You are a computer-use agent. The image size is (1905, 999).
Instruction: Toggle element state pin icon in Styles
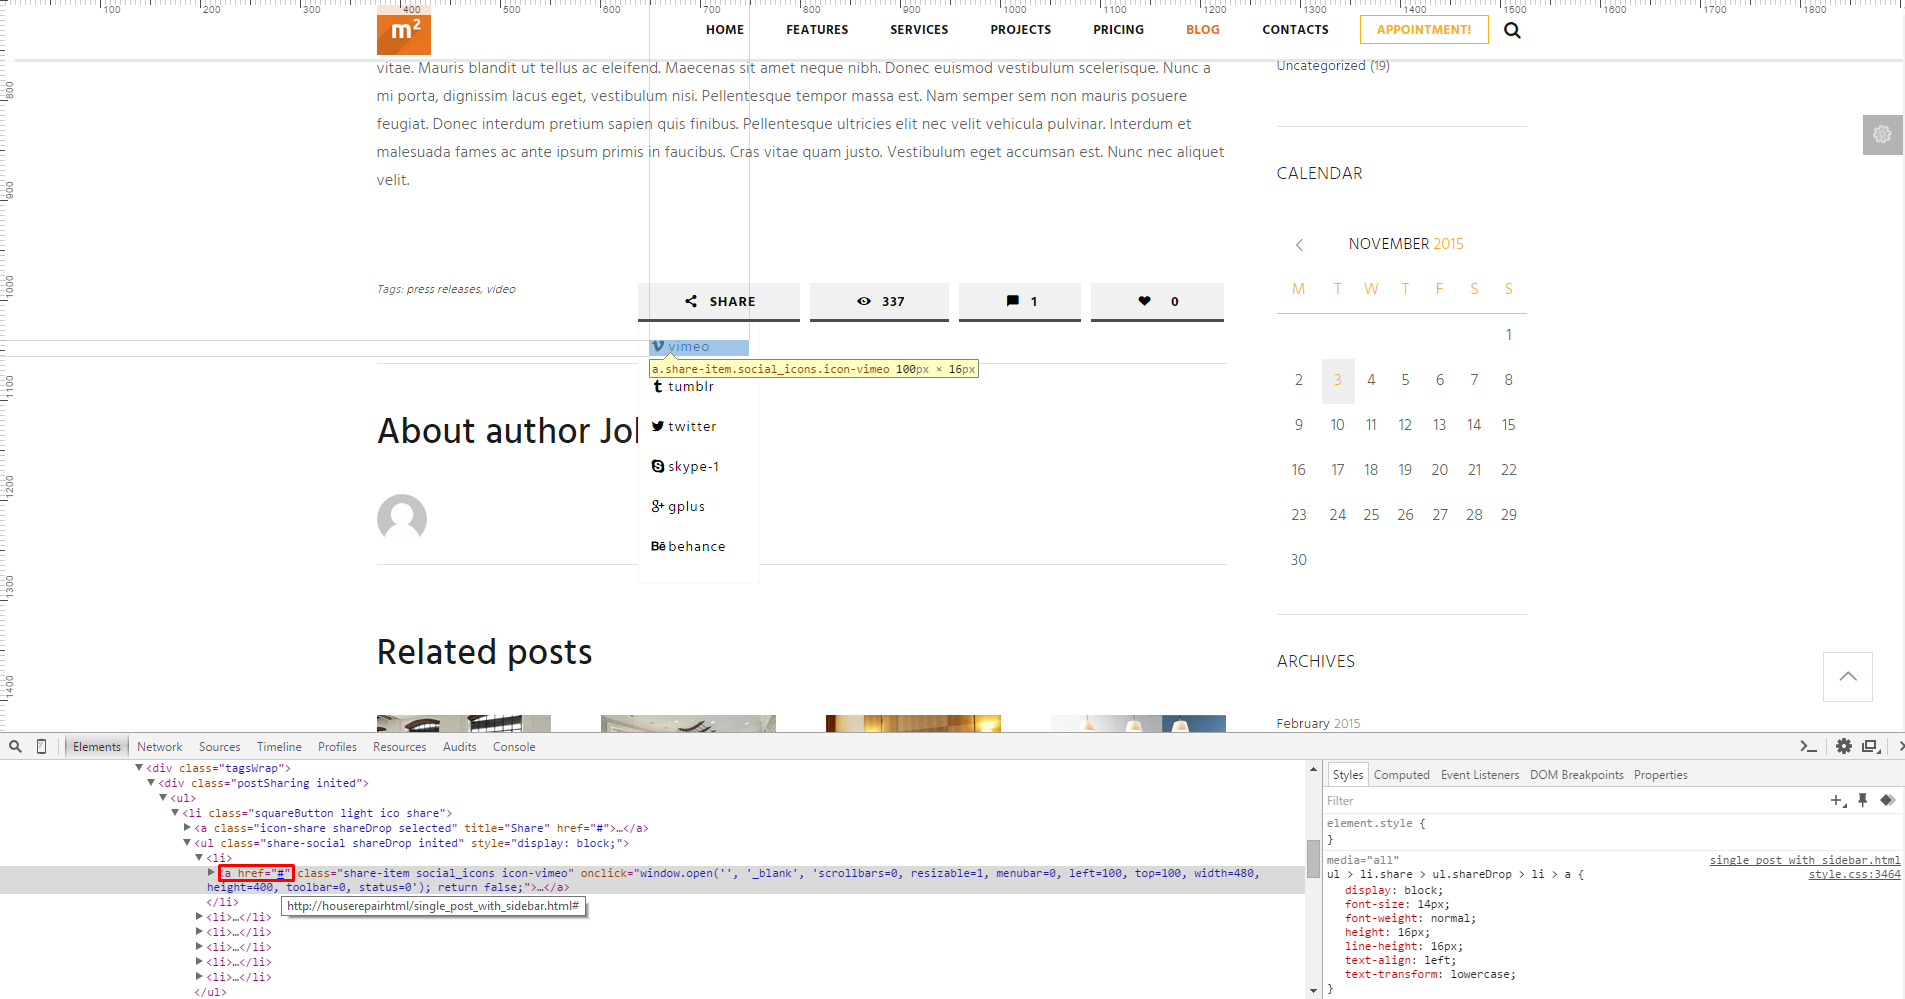click(1863, 800)
